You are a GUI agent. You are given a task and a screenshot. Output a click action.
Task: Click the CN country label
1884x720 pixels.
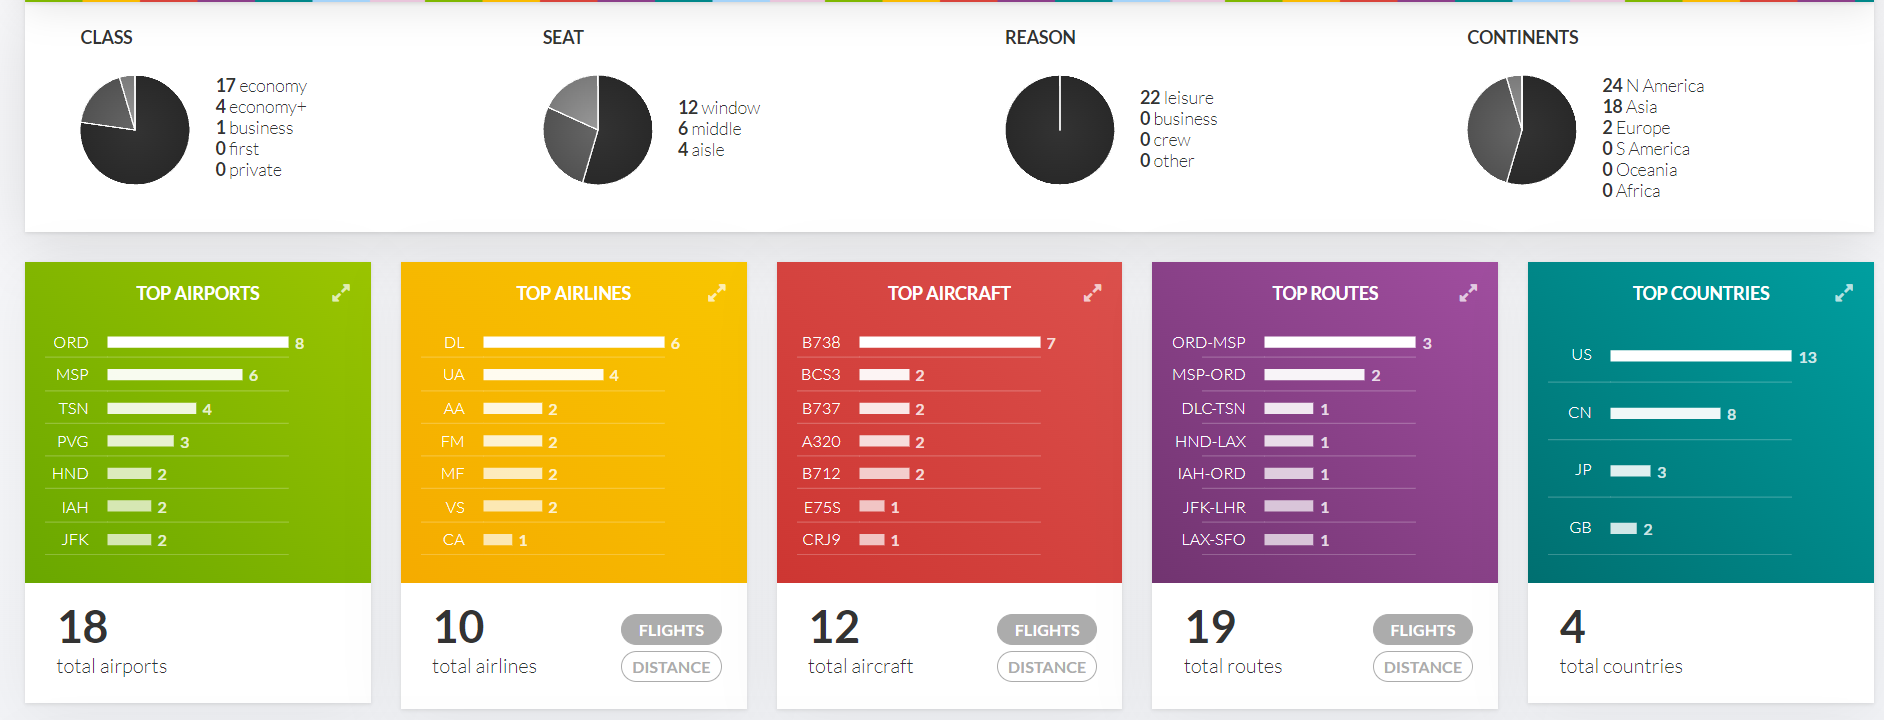[1580, 412]
